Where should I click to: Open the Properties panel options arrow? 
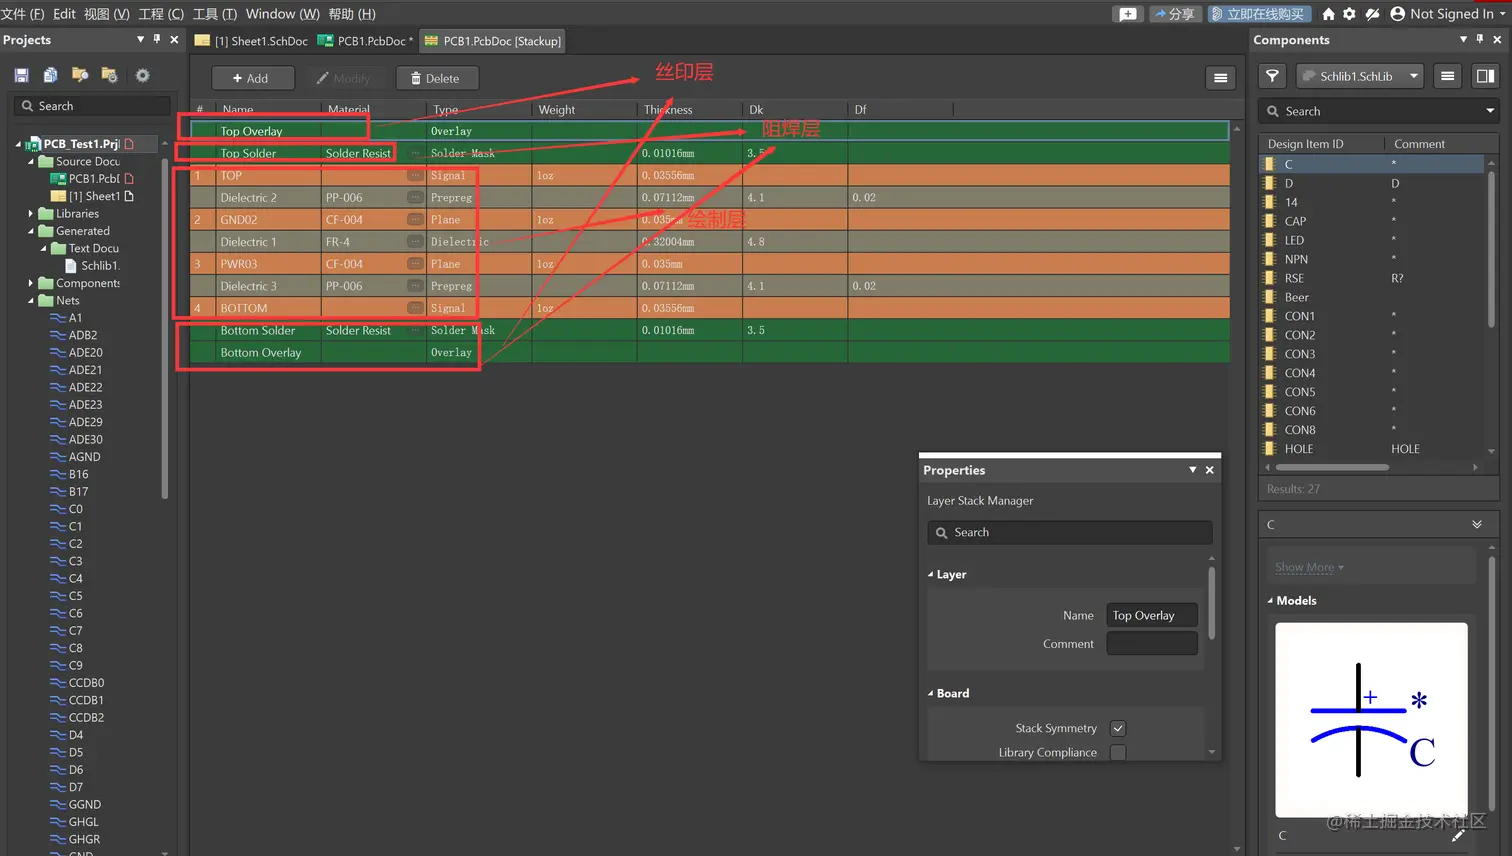[x=1193, y=470]
